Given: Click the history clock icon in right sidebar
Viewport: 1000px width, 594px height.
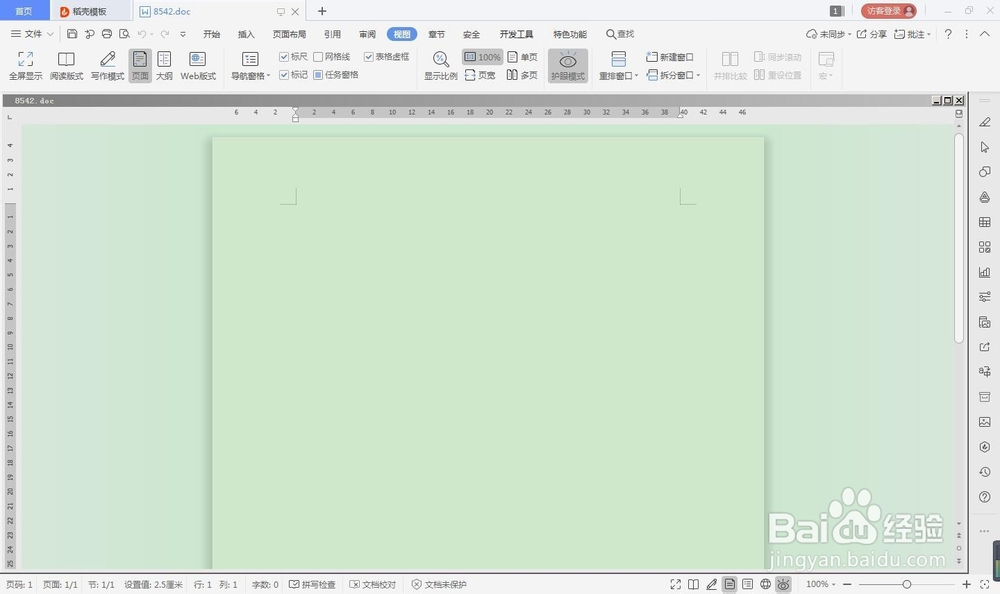Looking at the screenshot, I should tap(985, 472).
